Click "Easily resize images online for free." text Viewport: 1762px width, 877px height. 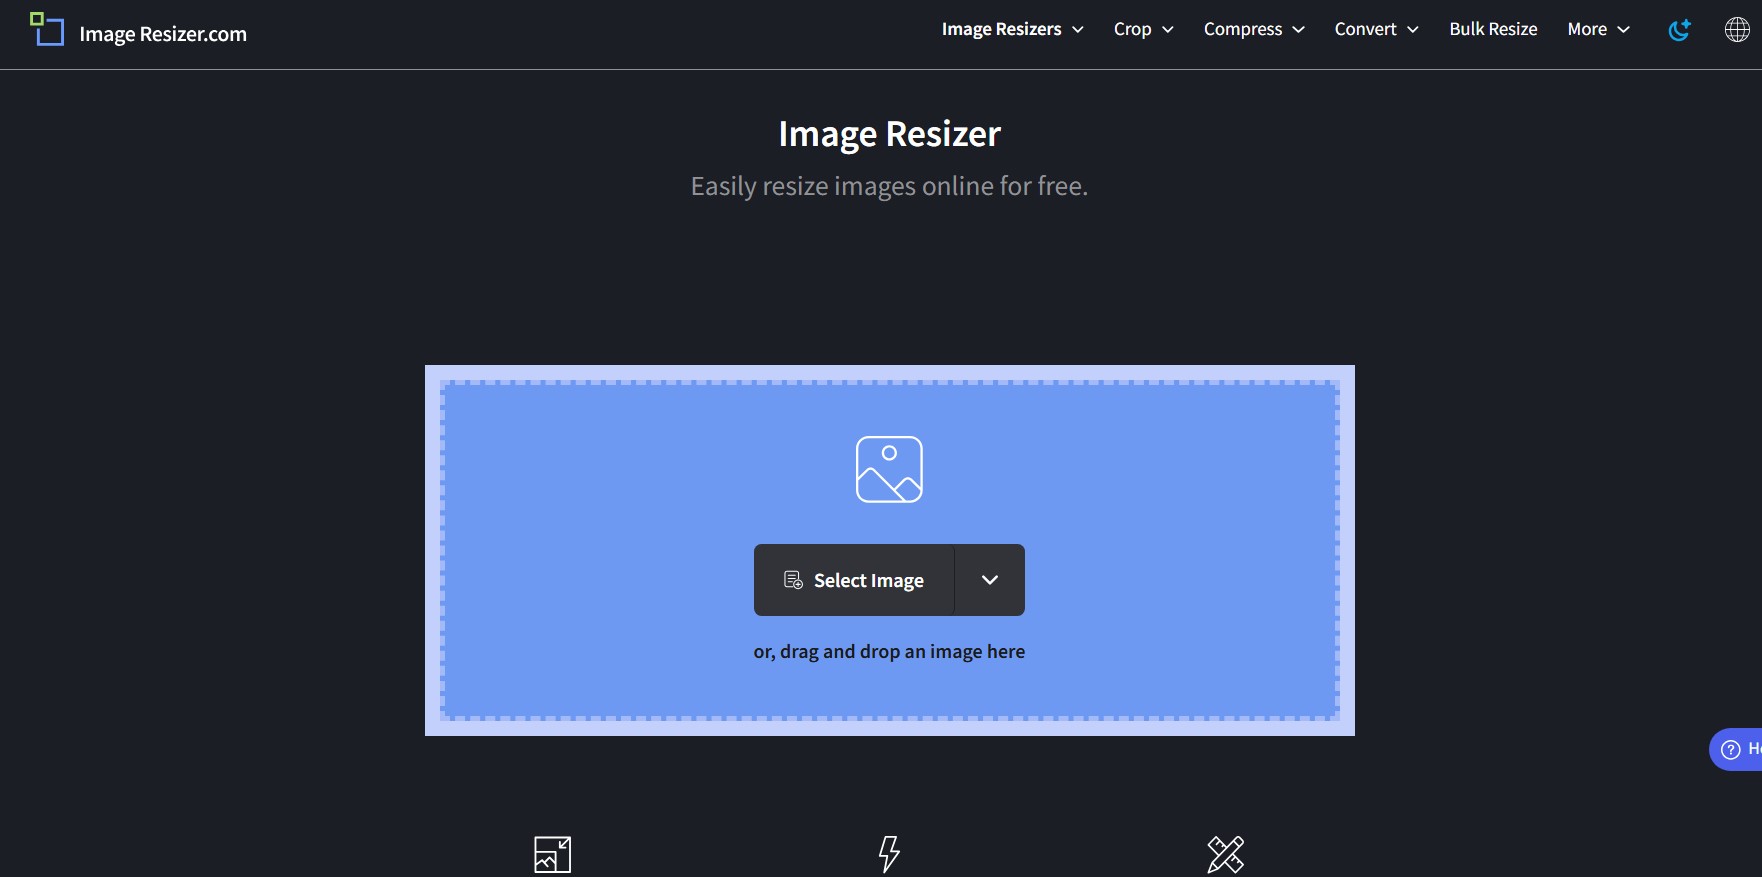(889, 187)
